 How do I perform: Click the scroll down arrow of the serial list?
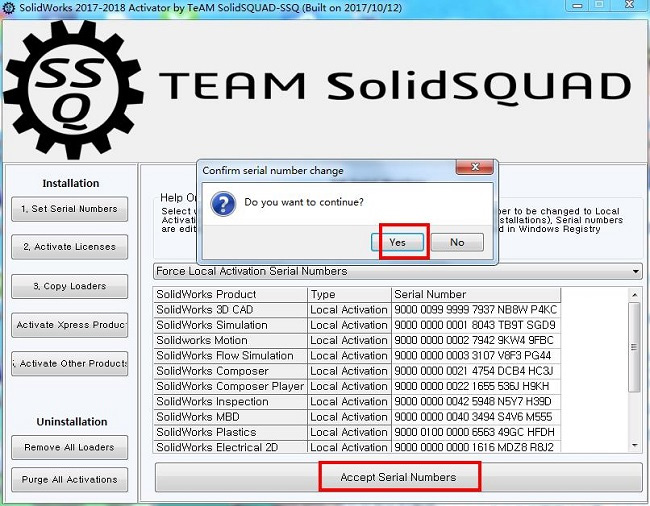click(634, 445)
